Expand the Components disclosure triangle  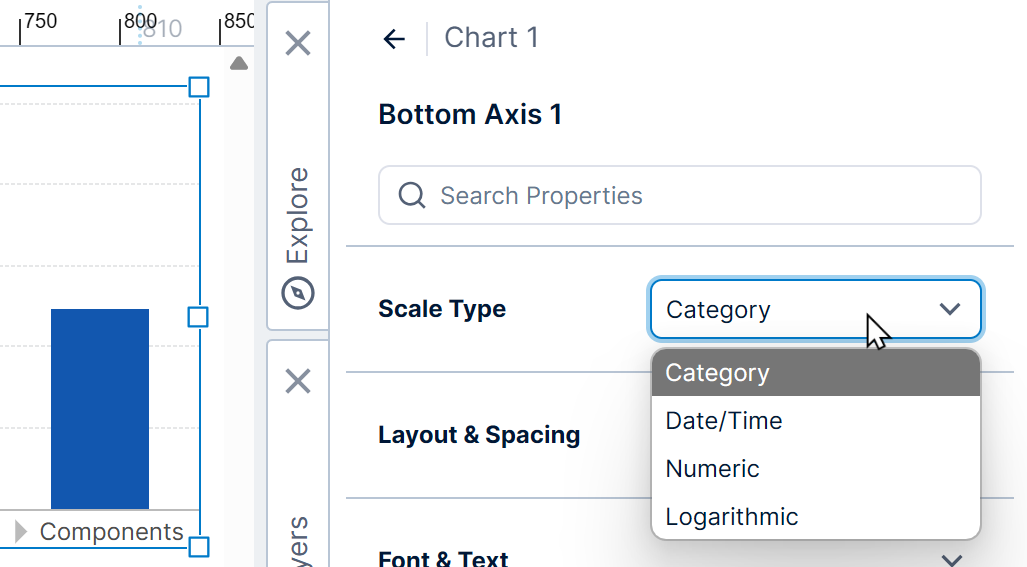[x=21, y=531]
